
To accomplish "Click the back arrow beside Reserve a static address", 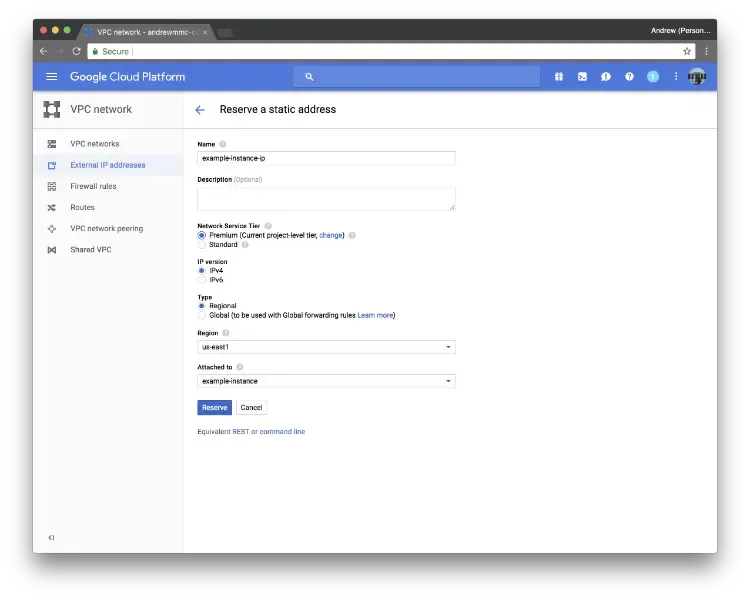I will click(200, 110).
